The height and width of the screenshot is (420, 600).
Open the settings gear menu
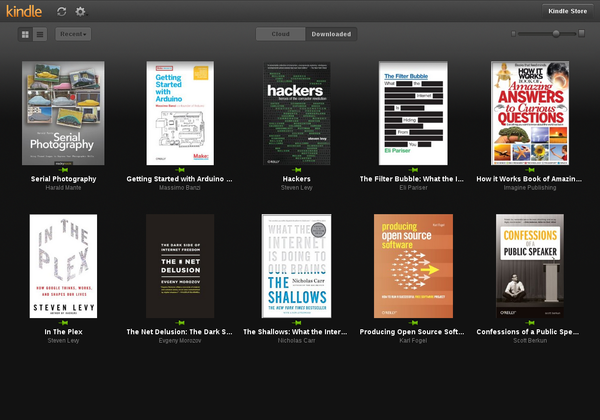tap(80, 11)
